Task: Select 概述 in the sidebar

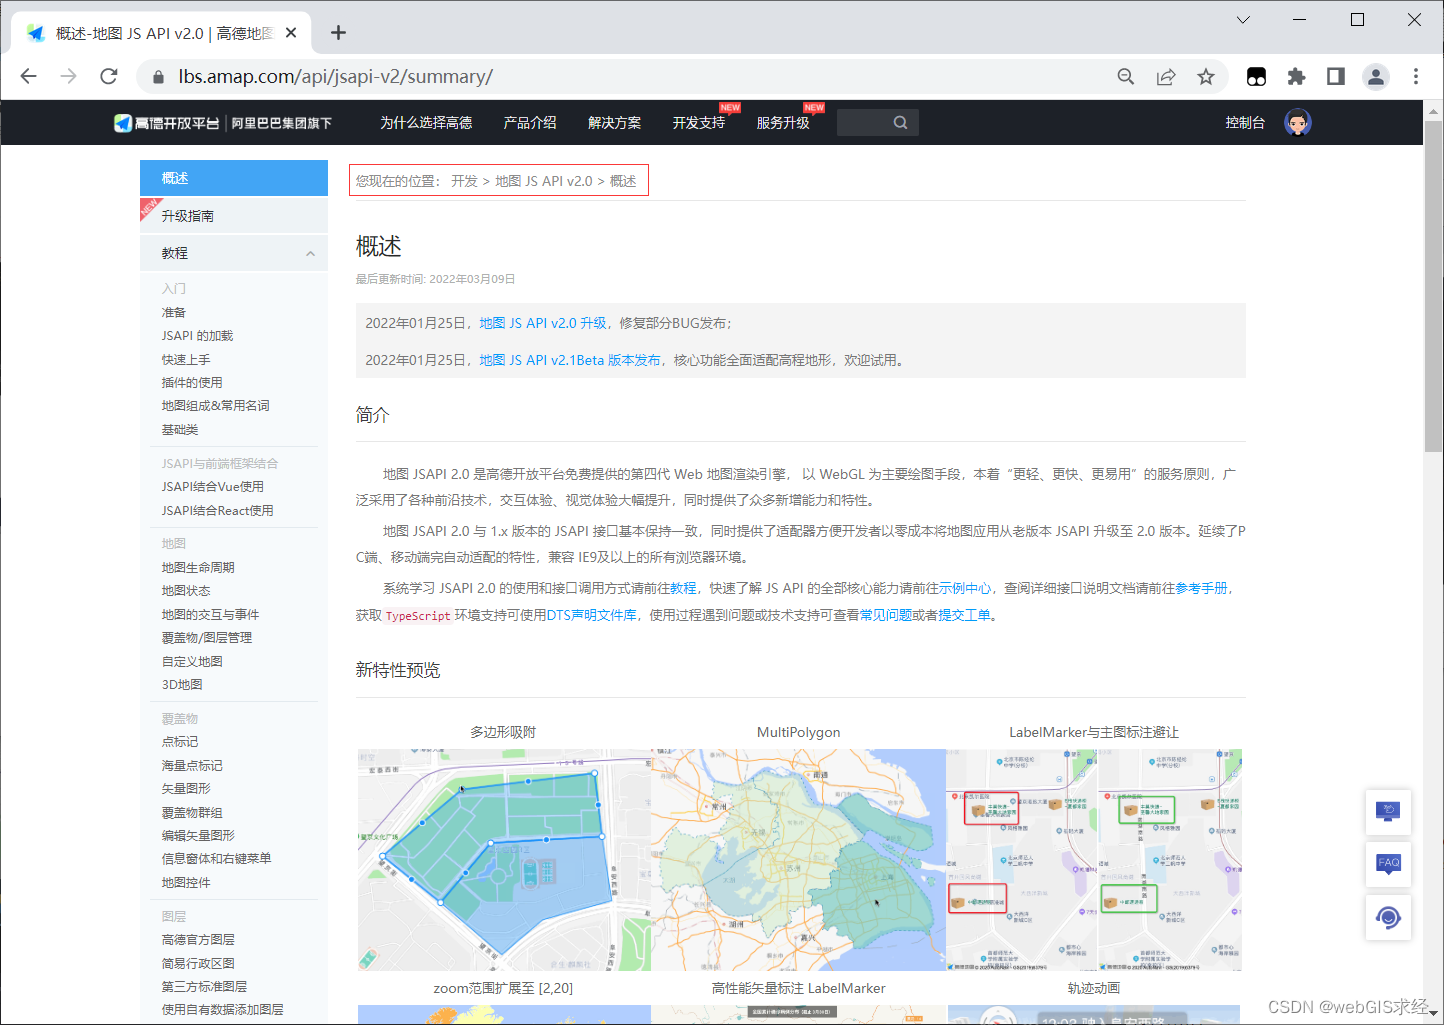Action: pyautogui.click(x=234, y=178)
